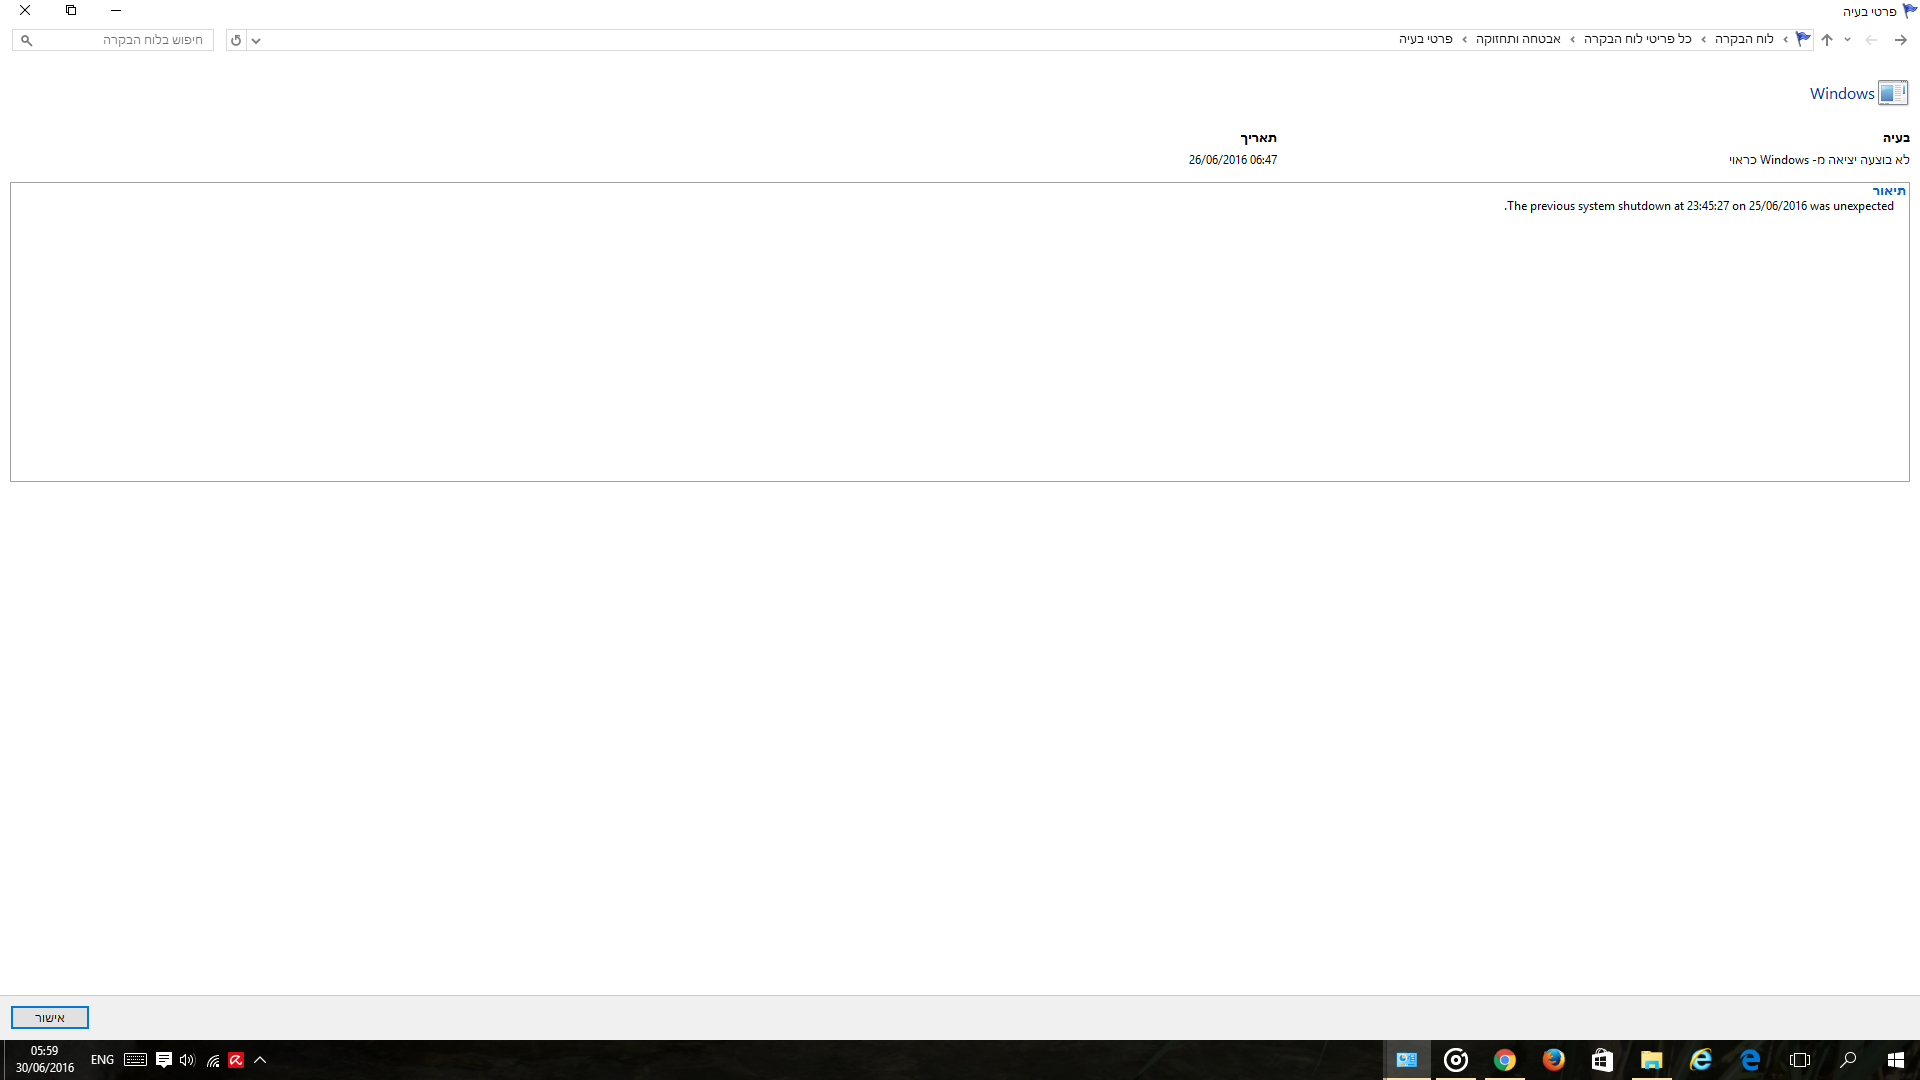Click the Windows source link

click(x=1841, y=93)
